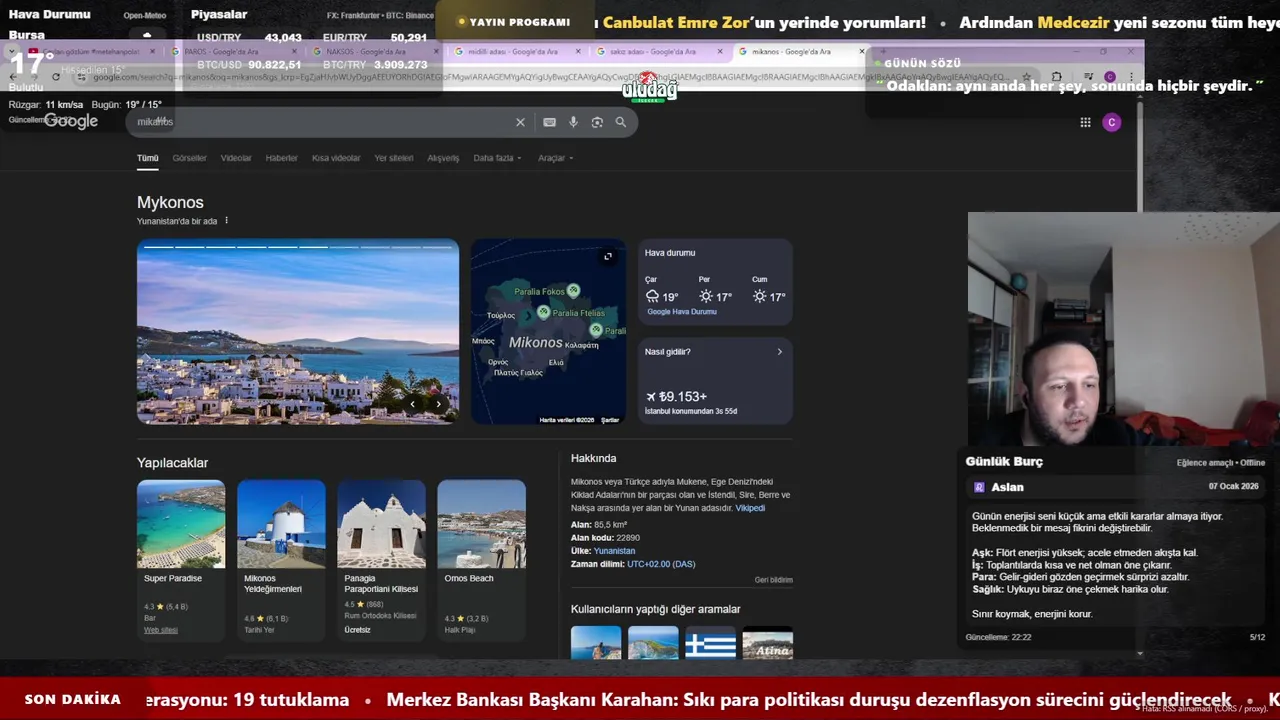Open more options beside 'Yunanistan'da bir ada'

[x=226, y=221]
